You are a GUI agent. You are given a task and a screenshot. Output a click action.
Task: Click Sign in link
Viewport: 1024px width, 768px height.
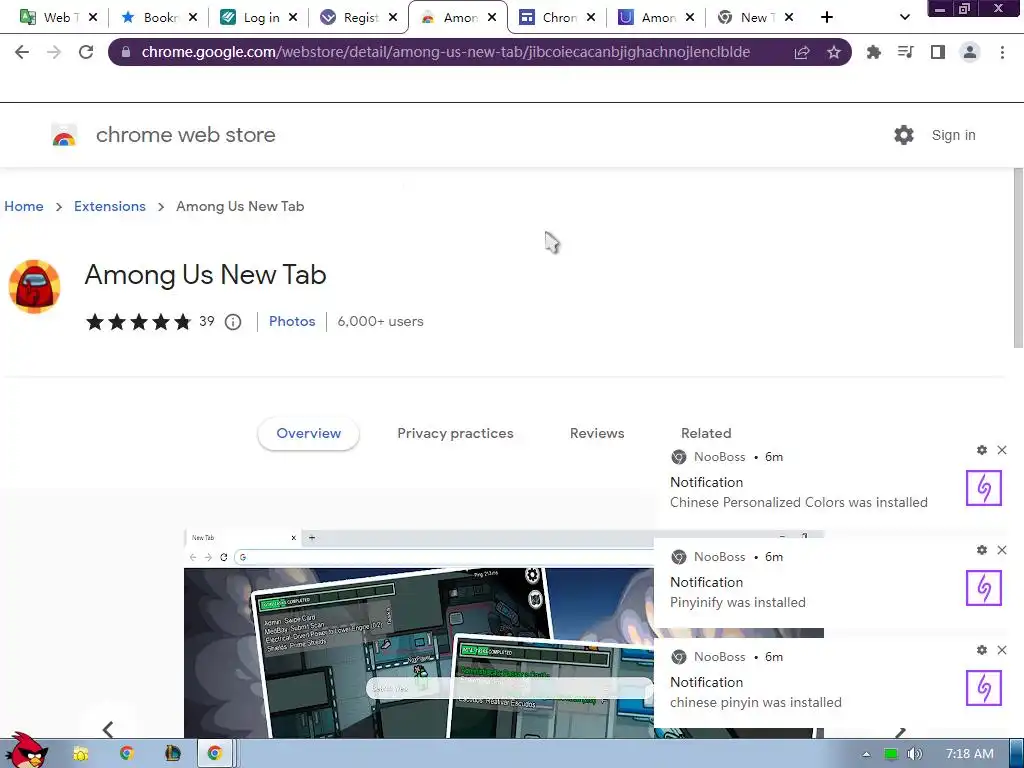pyautogui.click(x=953, y=135)
